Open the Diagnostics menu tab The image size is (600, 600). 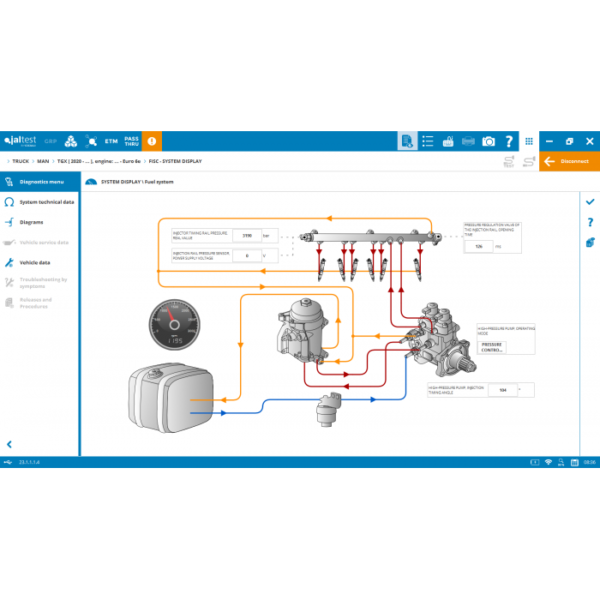click(40, 182)
